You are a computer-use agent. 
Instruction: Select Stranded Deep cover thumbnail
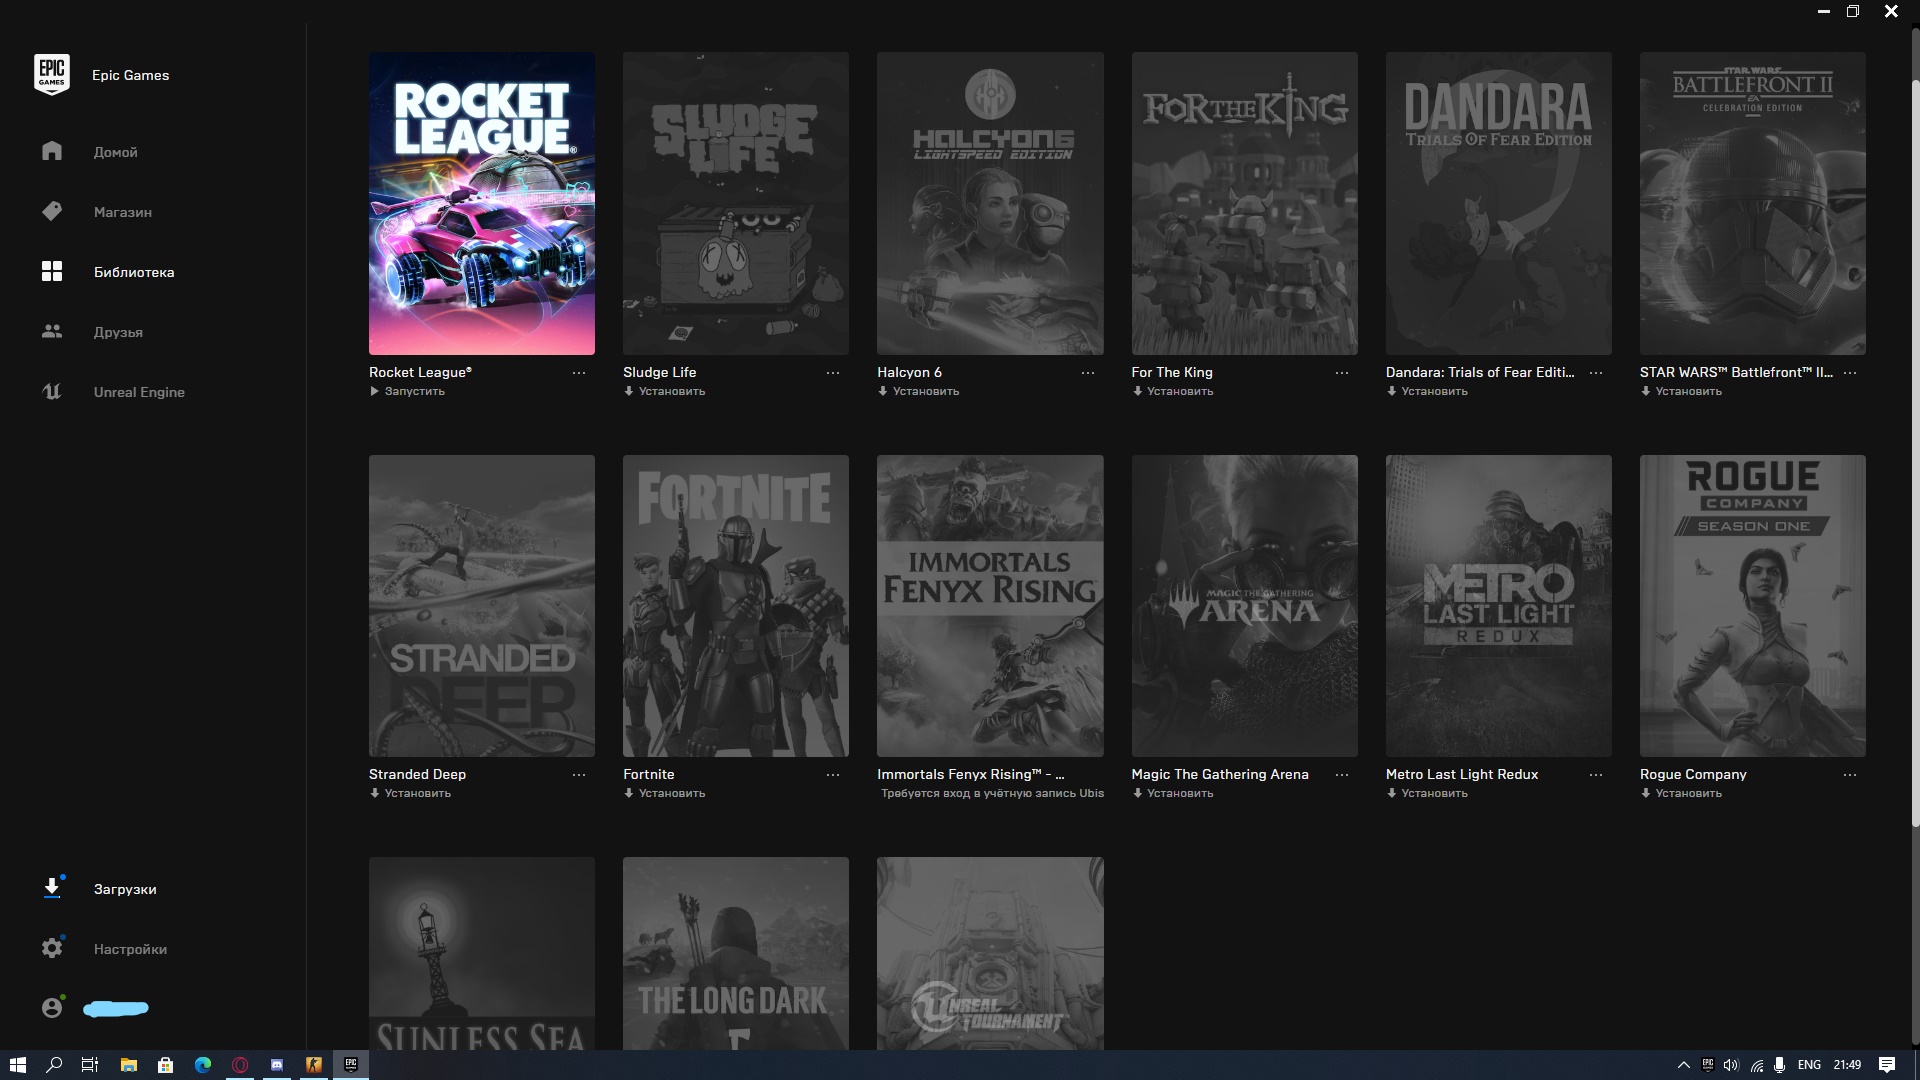point(482,606)
